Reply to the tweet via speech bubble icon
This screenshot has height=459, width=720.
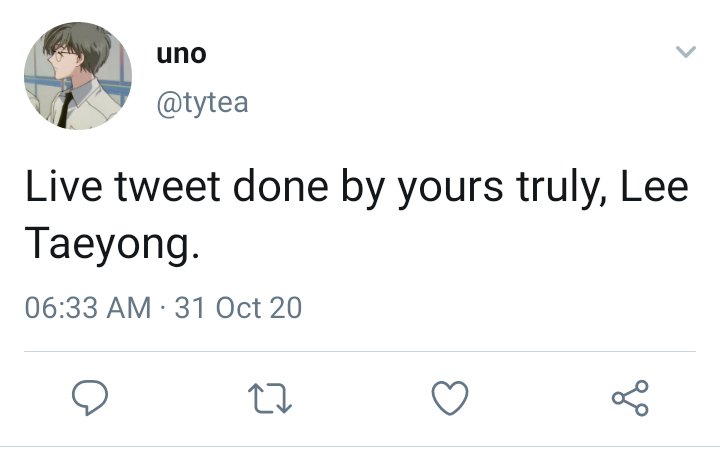(x=90, y=397)
